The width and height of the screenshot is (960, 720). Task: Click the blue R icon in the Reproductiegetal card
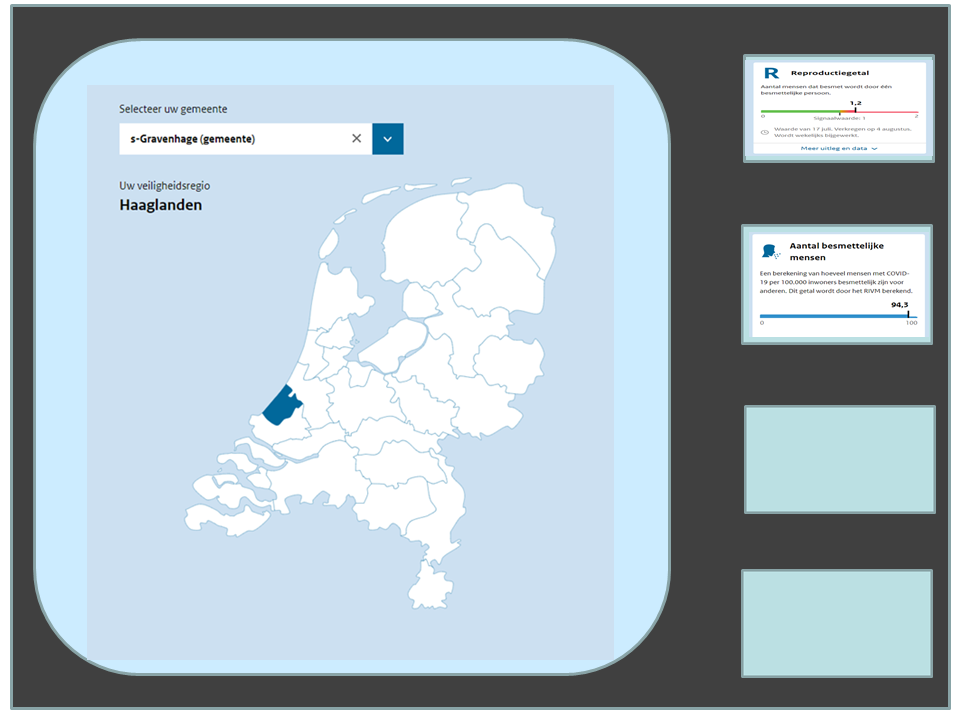tap(771, 73)
